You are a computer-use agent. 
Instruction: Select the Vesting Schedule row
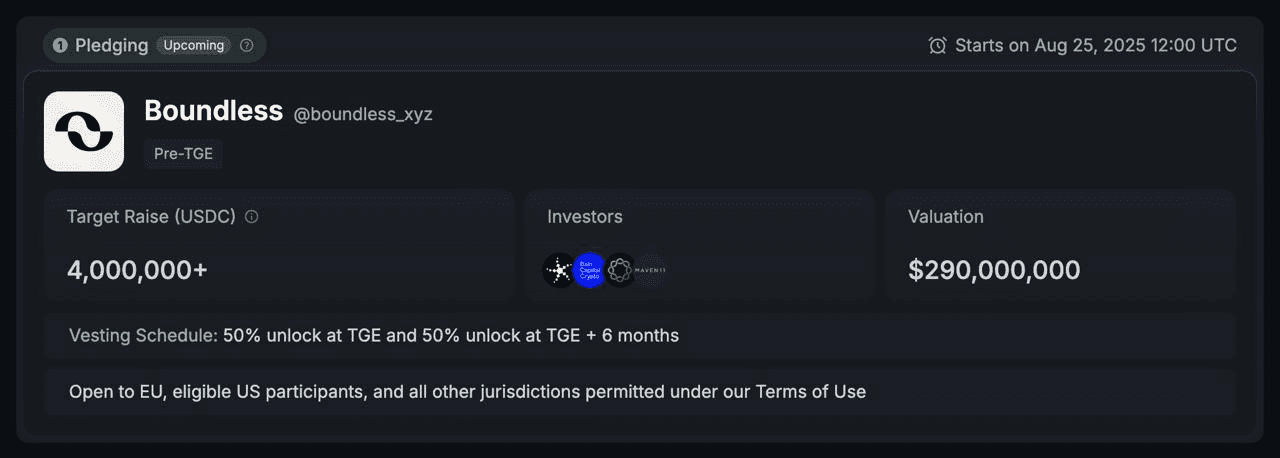(x=640, y=335)
